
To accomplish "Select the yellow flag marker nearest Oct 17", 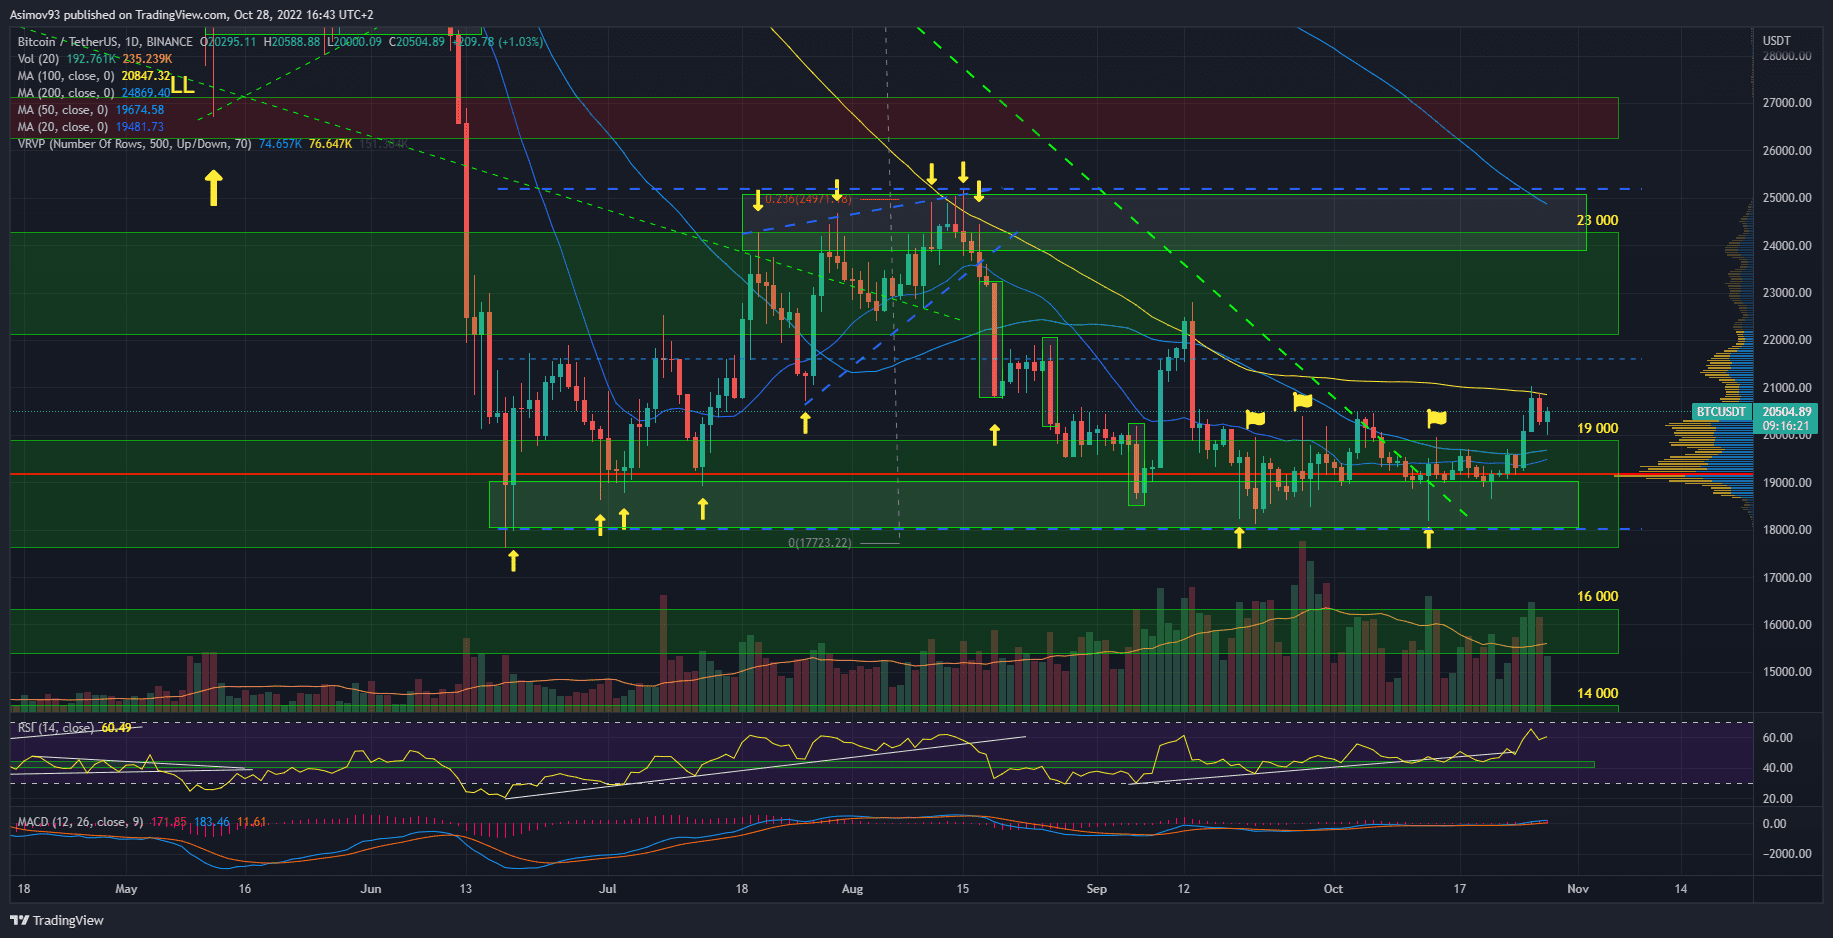I will pos(1437,417).
